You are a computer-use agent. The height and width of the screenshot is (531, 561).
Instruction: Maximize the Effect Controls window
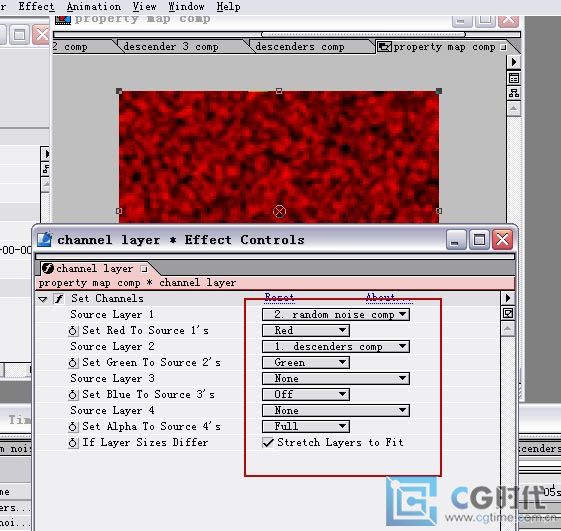pos(479,239)
